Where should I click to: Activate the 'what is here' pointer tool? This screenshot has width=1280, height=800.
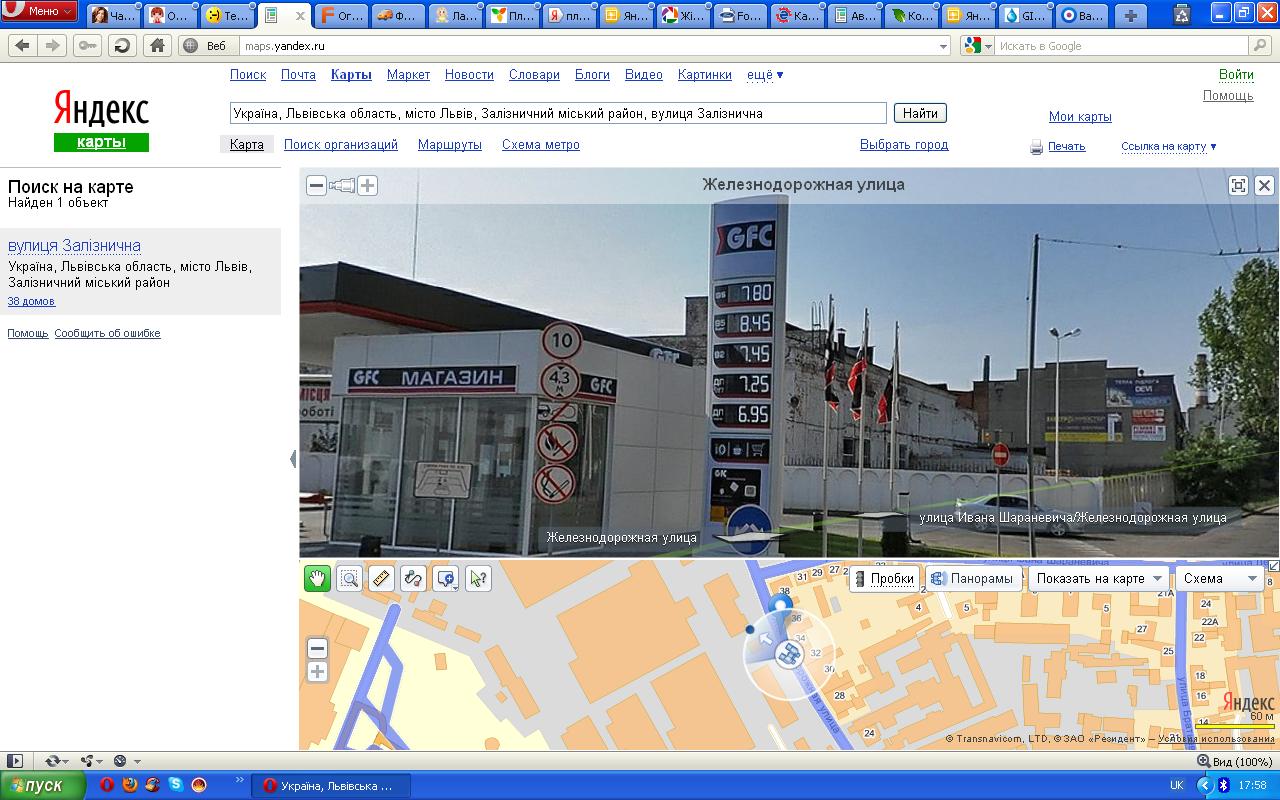click(478, 578)
